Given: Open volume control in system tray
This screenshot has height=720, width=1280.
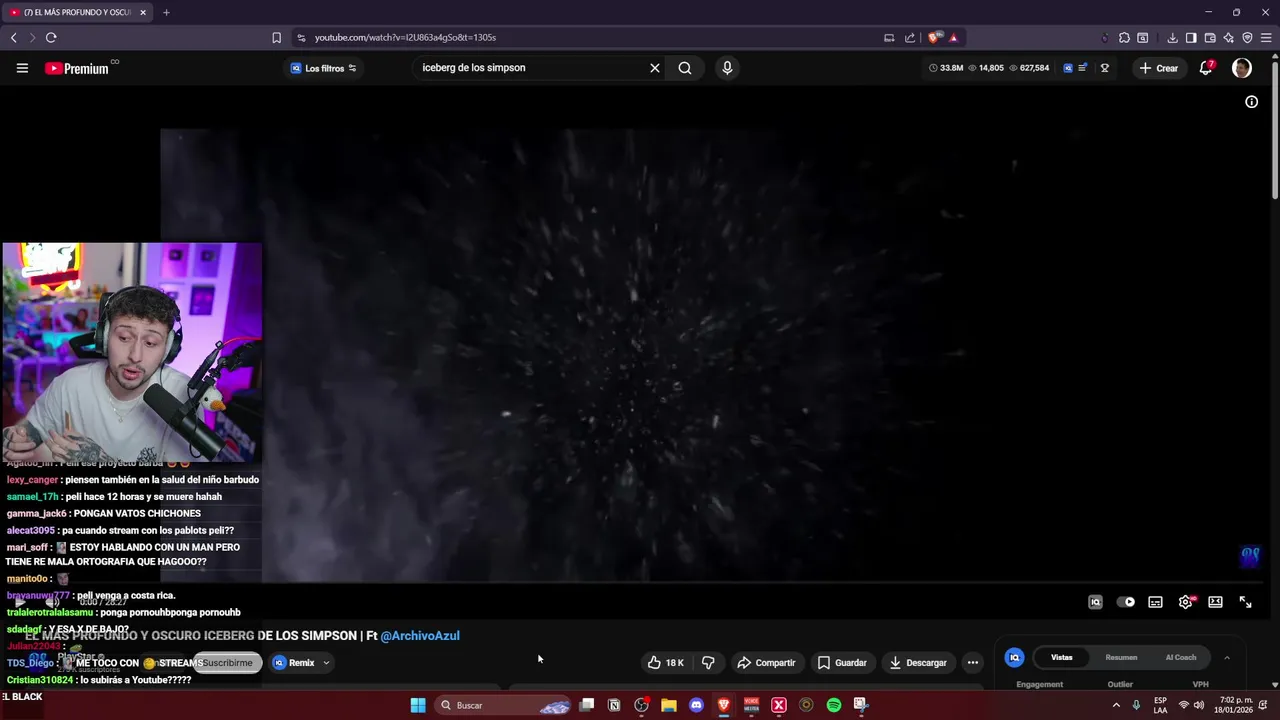Looking at the screenshot, I should coord(1200,705).
